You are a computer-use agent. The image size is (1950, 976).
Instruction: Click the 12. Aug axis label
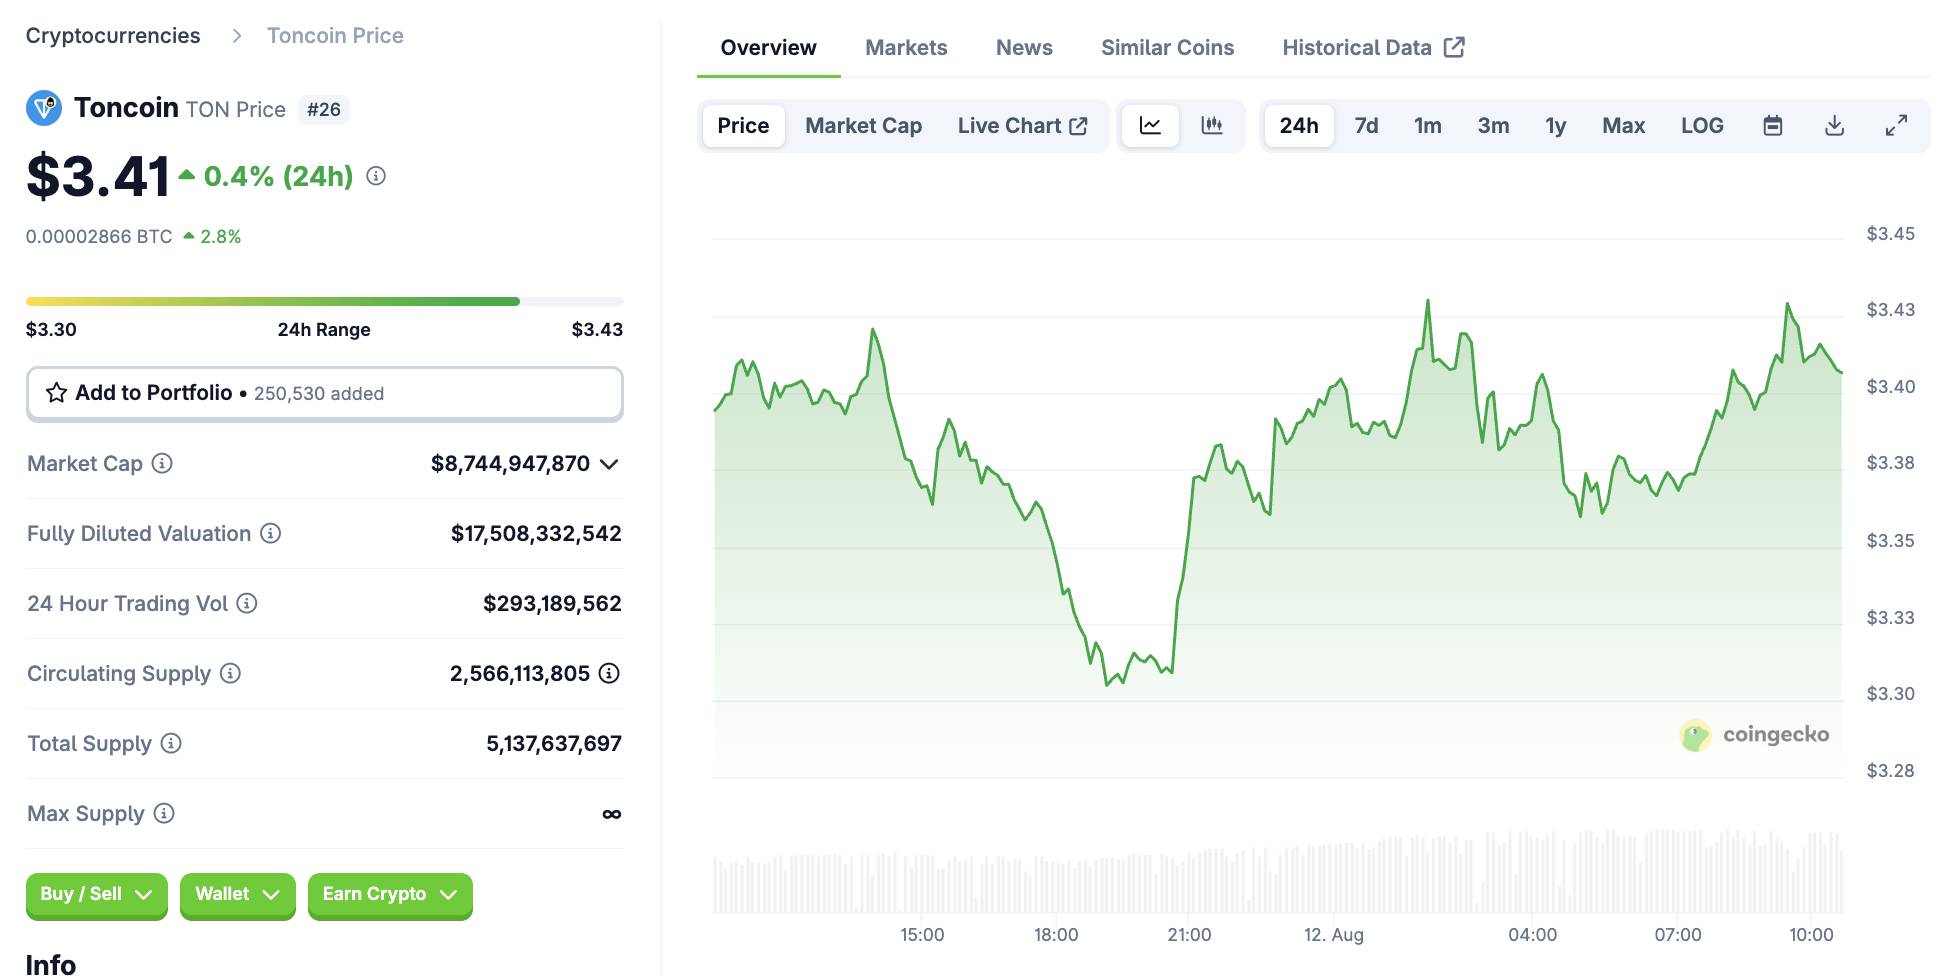[x=1333, y=934]
